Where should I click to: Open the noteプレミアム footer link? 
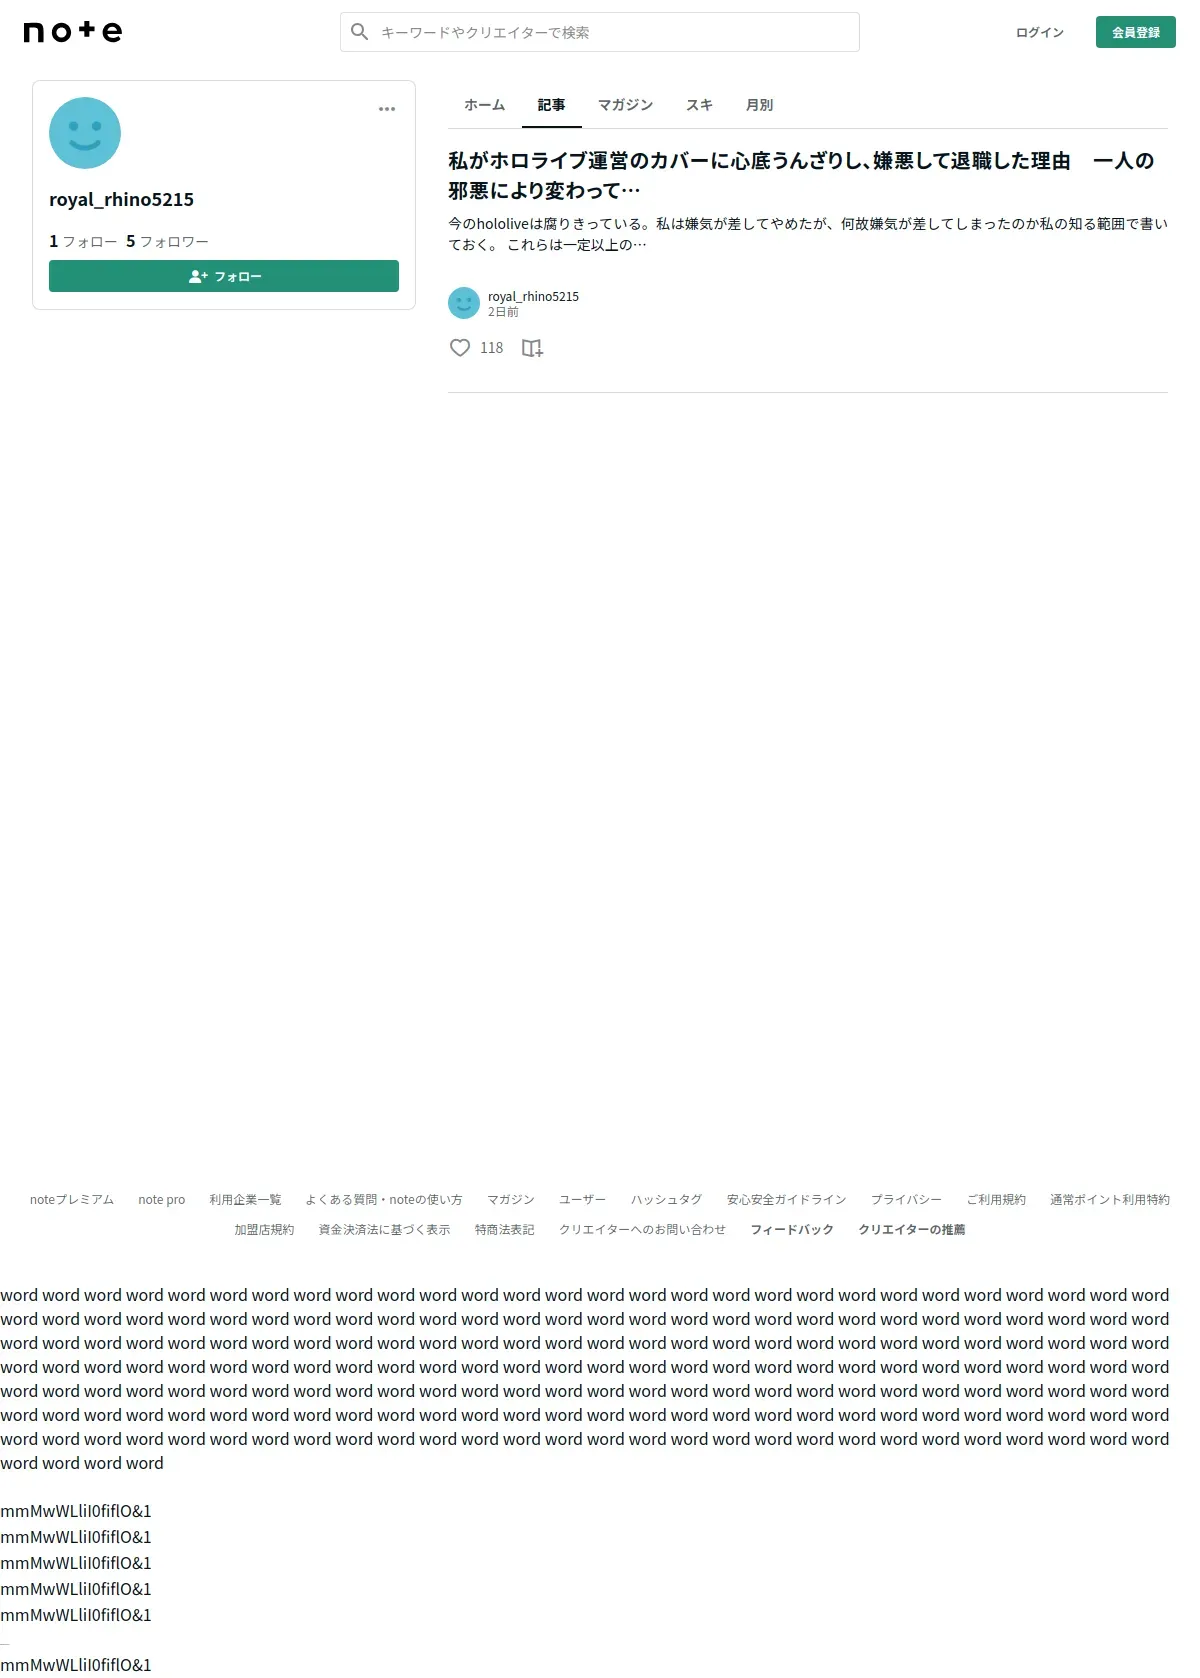[72, 1200]
